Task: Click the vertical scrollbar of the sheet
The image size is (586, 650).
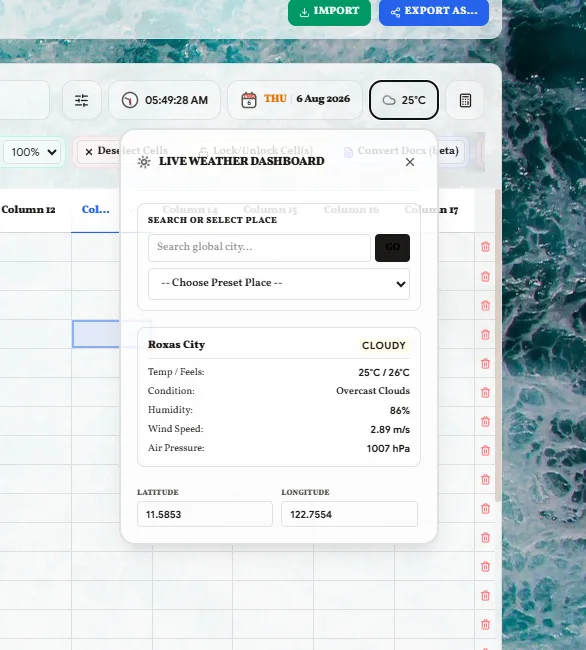Action: click(x=498, y=344)
